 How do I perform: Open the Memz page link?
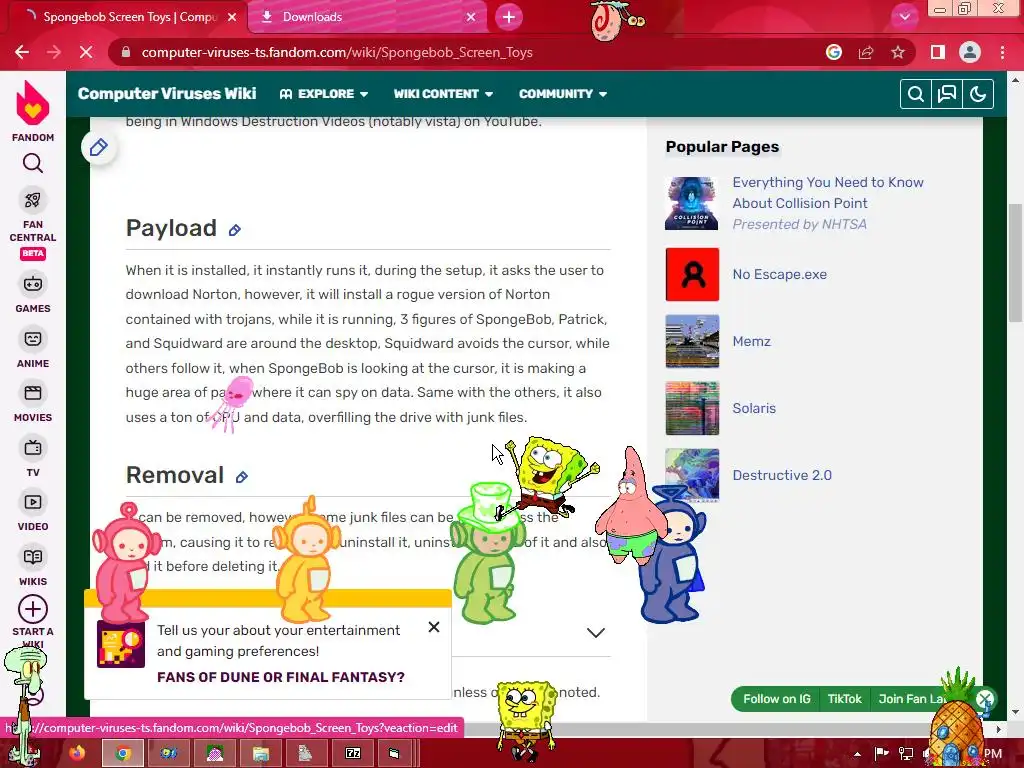click(751, 341)
